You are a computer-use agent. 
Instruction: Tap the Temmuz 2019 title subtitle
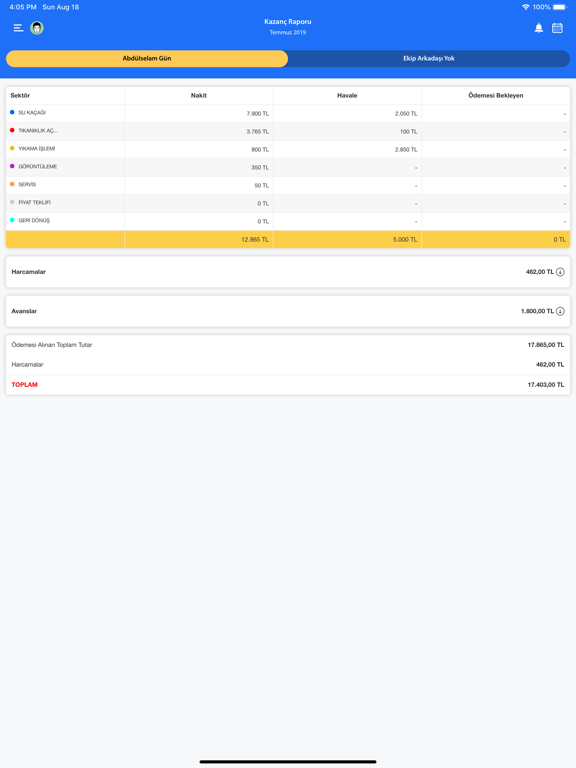288,32
